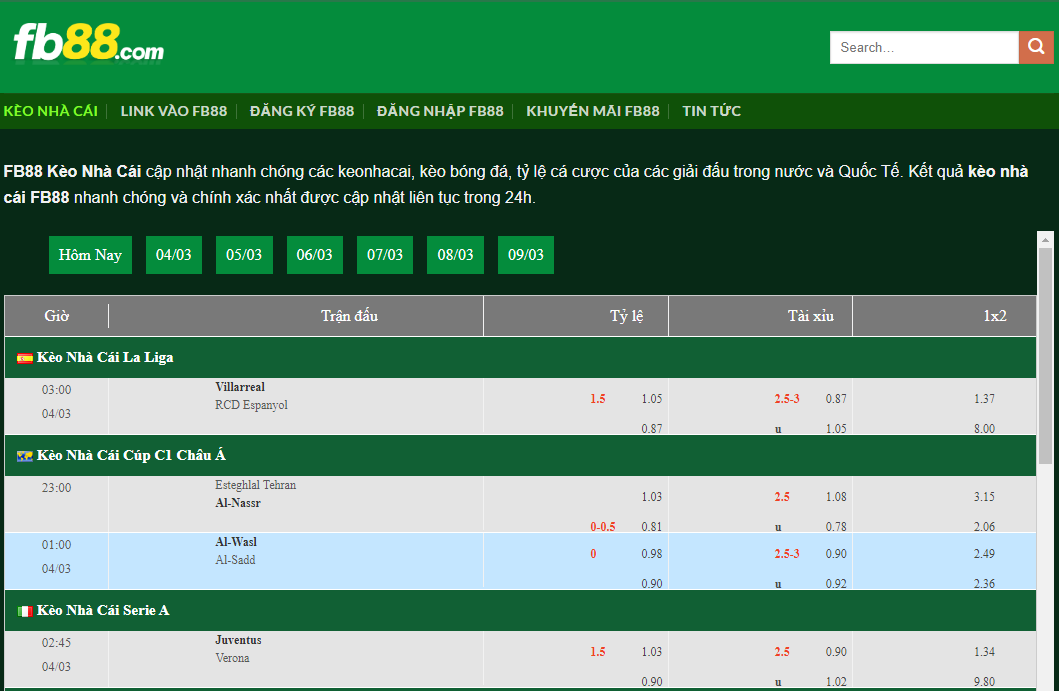Open LINK VÀO FB88 menu item
This screenshot has height=691, width=1059.
174,111
